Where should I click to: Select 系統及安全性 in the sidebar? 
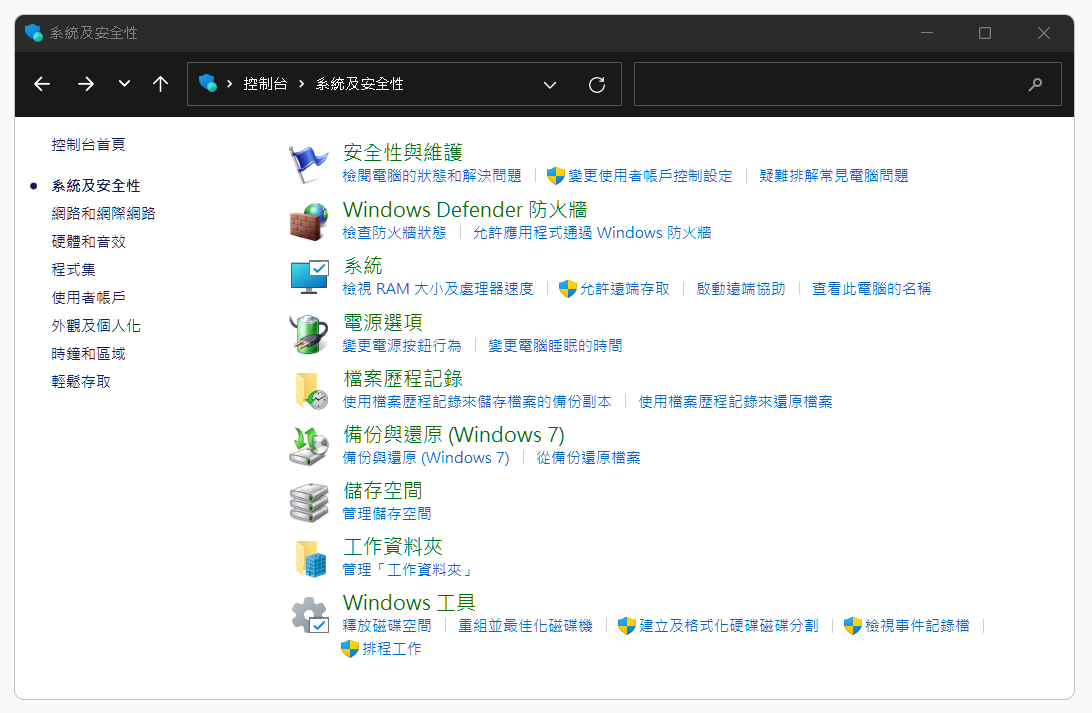coord(95,186)
